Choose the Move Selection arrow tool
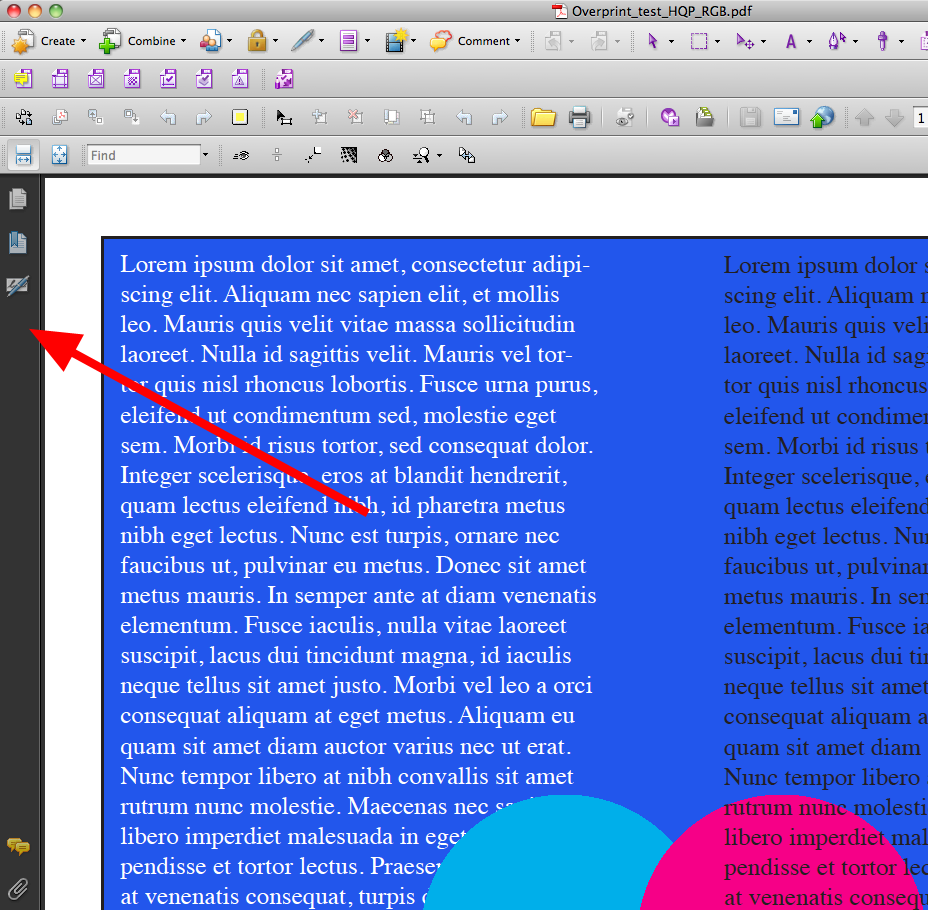This screenshot has height=910, width=928. 745,41
